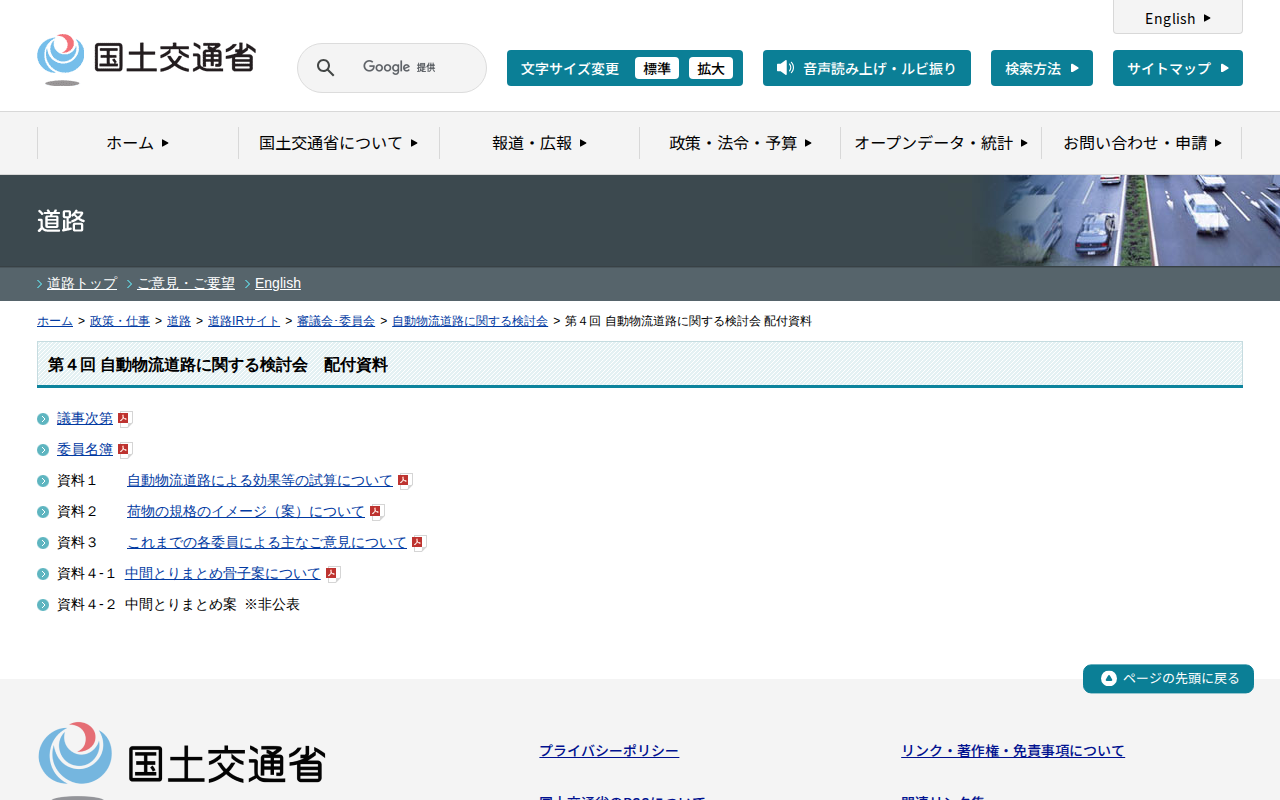The image size is (1280, 800).
Task: Open 荷物の規格のイメージ（案）について link
Action: (246, 512)
